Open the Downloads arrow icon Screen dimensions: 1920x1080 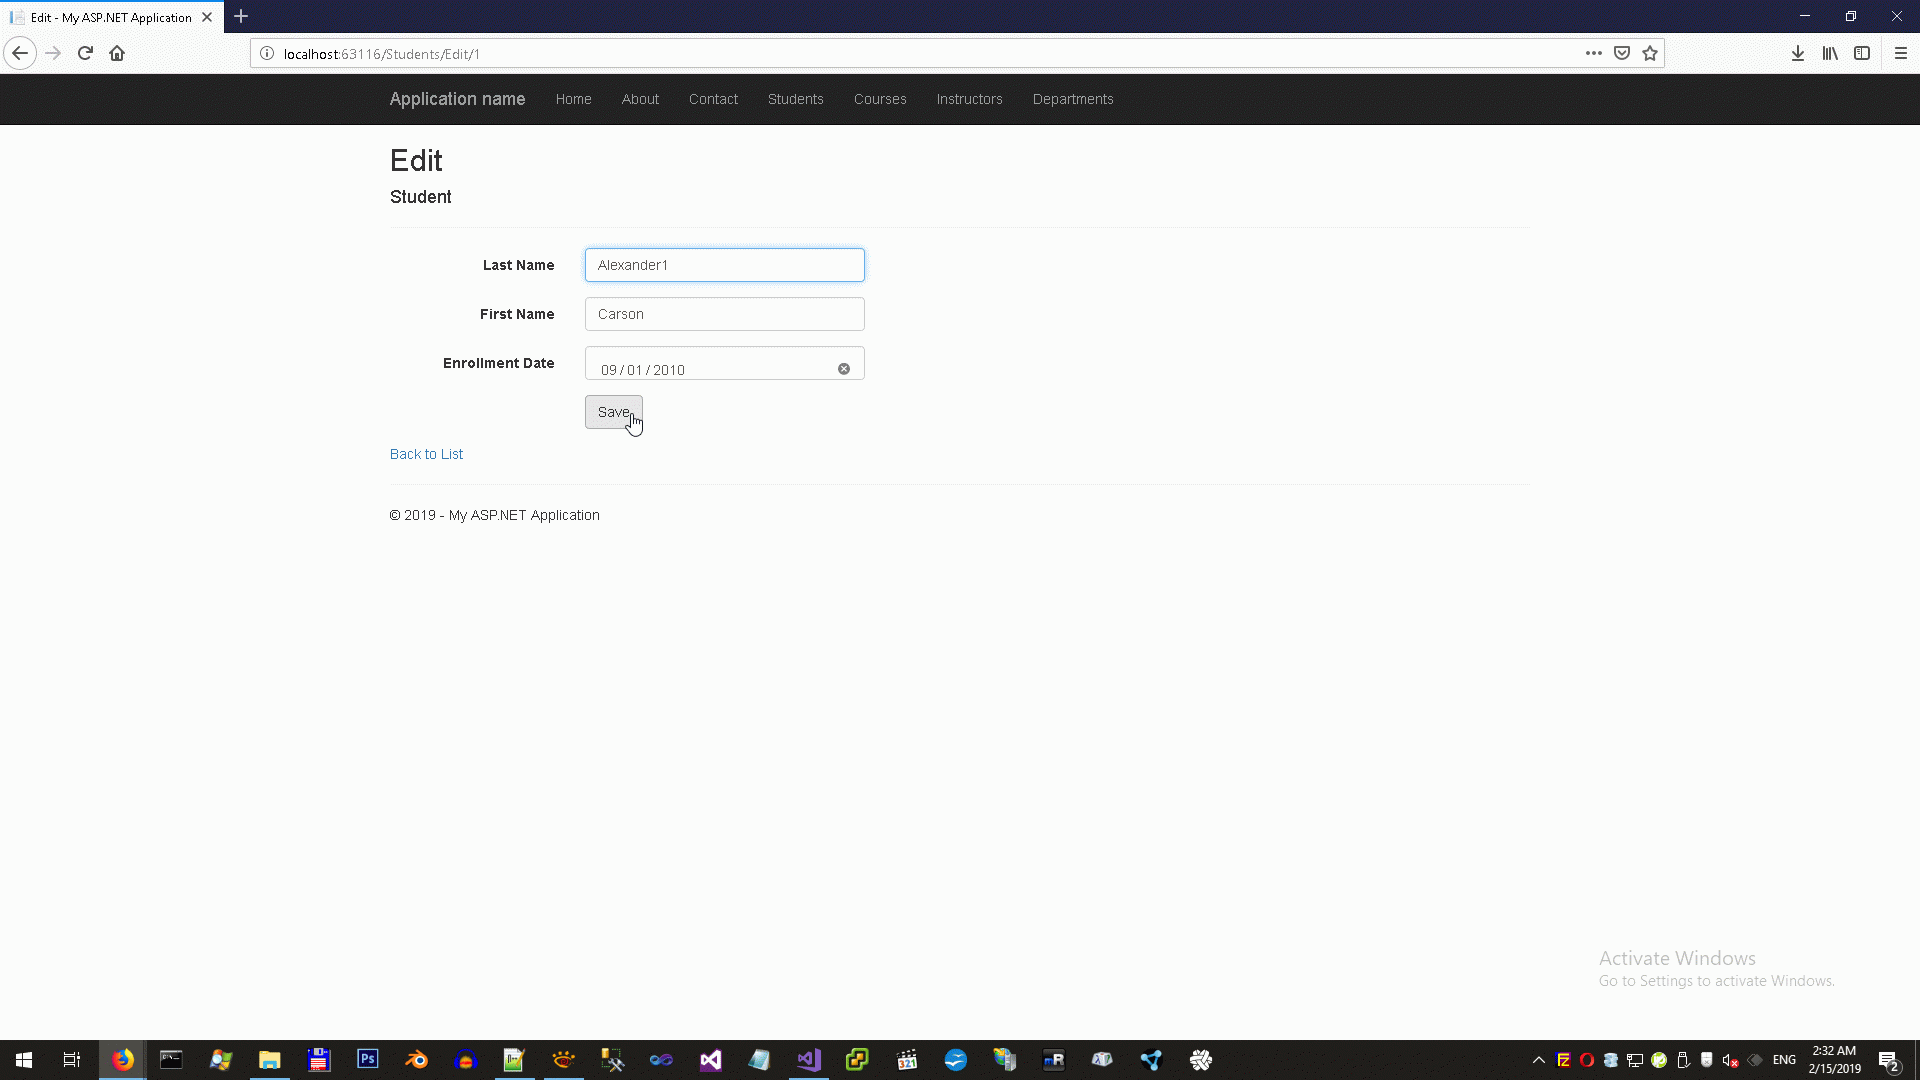coord(1797,53)
